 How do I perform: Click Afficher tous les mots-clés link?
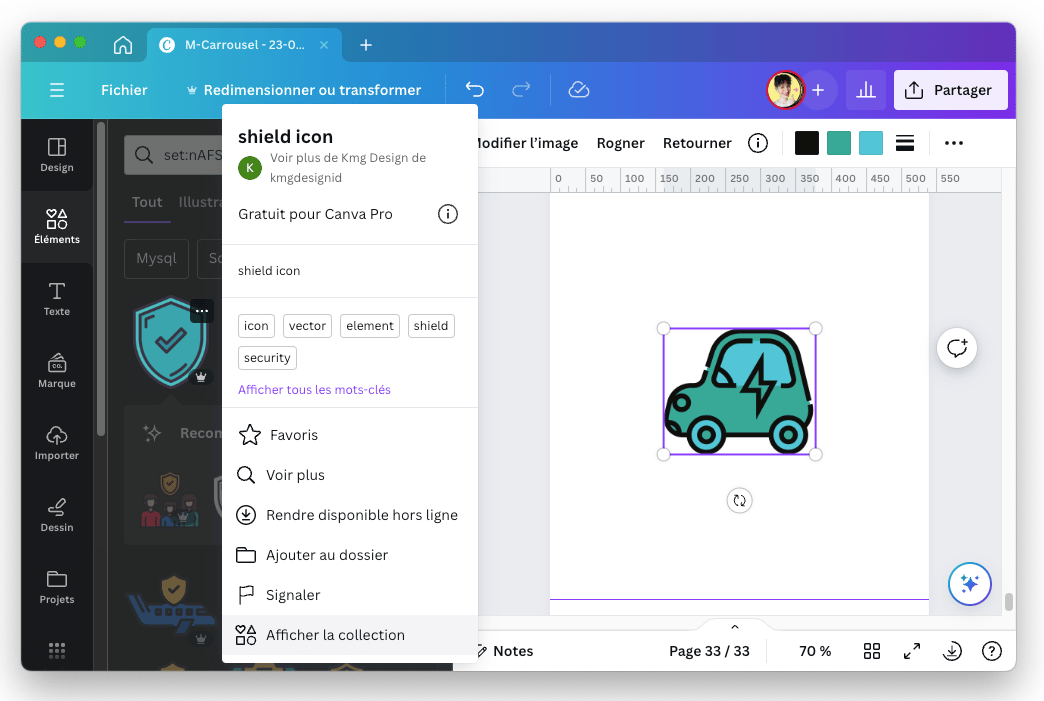(314, 390)
